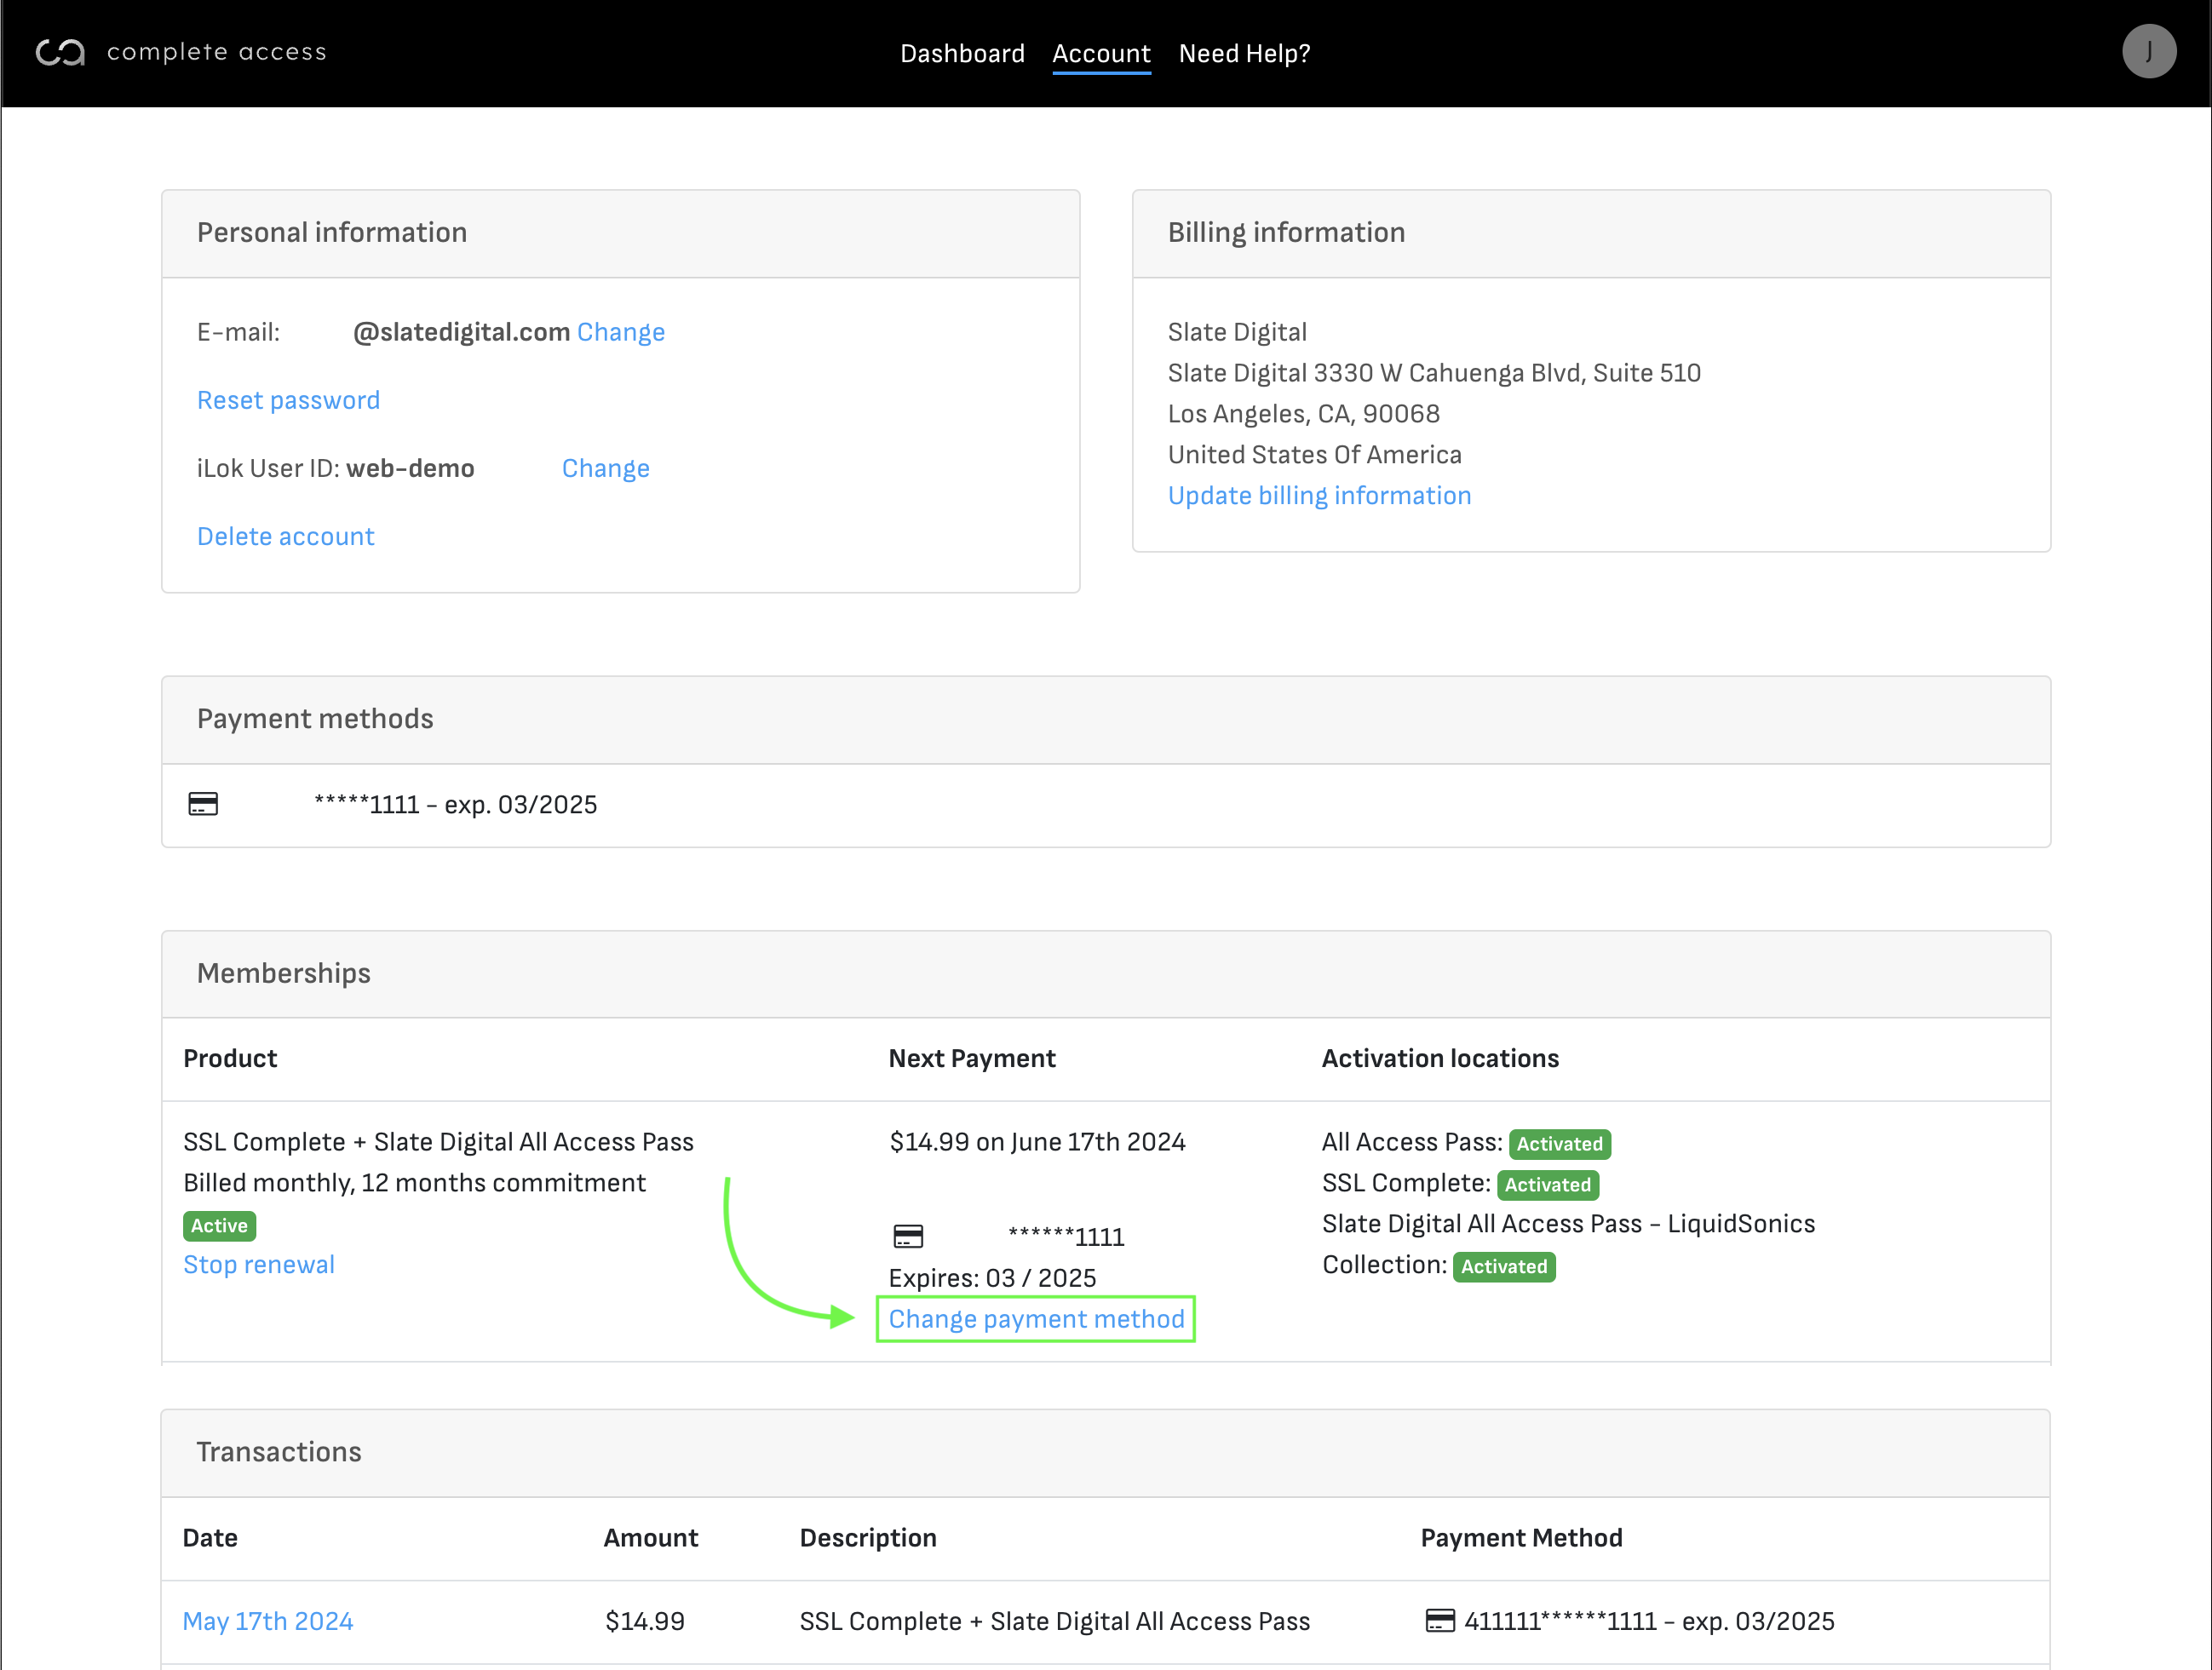Open the May 17th 2024 transaction
The width and height of the screenshot is (2212, 1670).
pos(267,1621)
